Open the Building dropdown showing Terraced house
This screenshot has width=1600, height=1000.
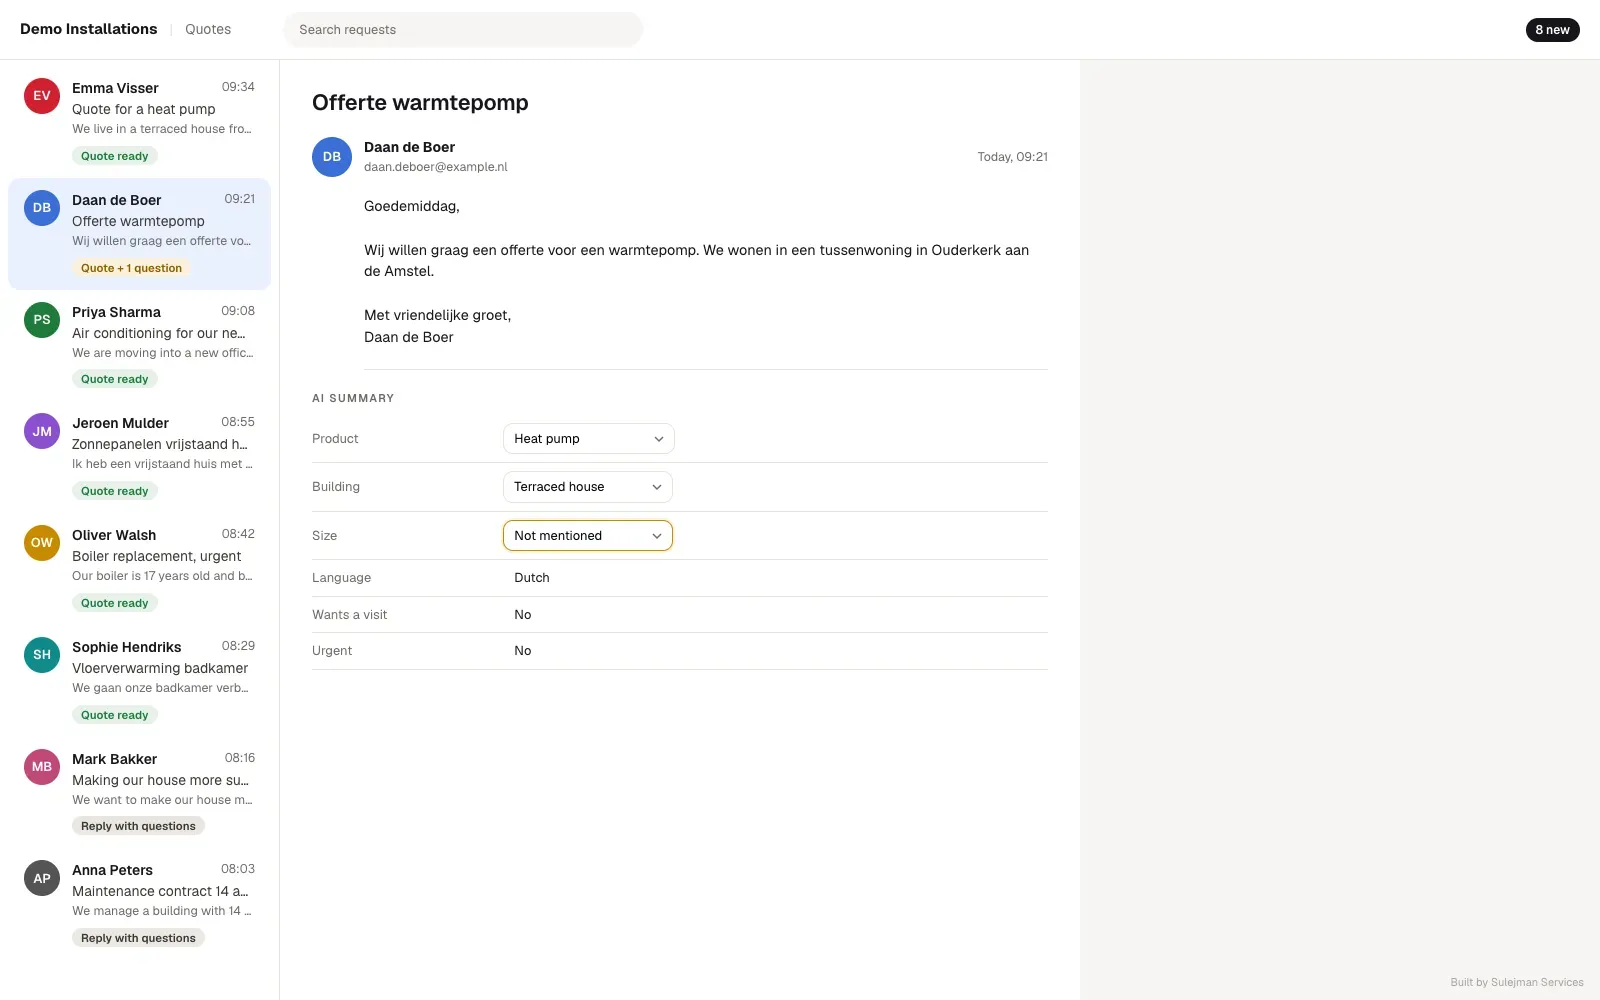(x=587, y=487)
